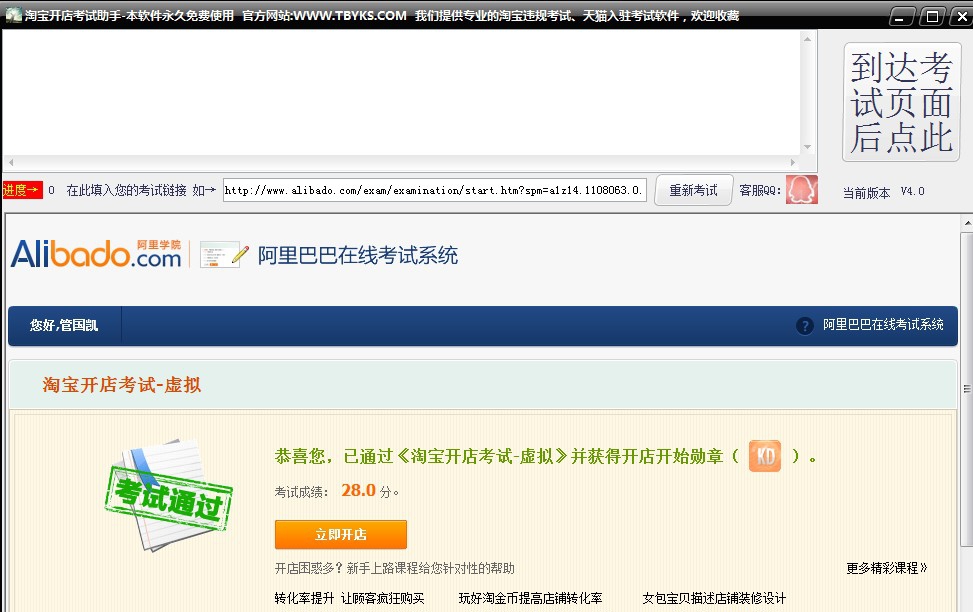Click the Alibado.com logo
The image size is (973, 612).
click(x=96, y=253)
